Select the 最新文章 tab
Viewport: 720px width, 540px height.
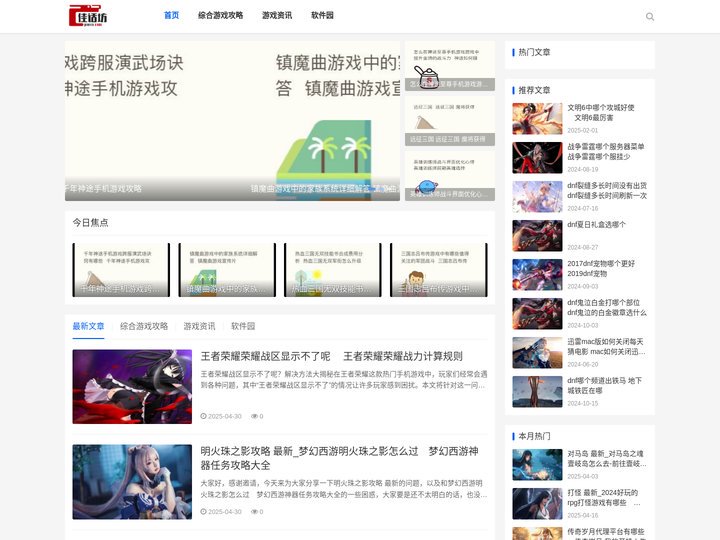(x=88, y=326)
